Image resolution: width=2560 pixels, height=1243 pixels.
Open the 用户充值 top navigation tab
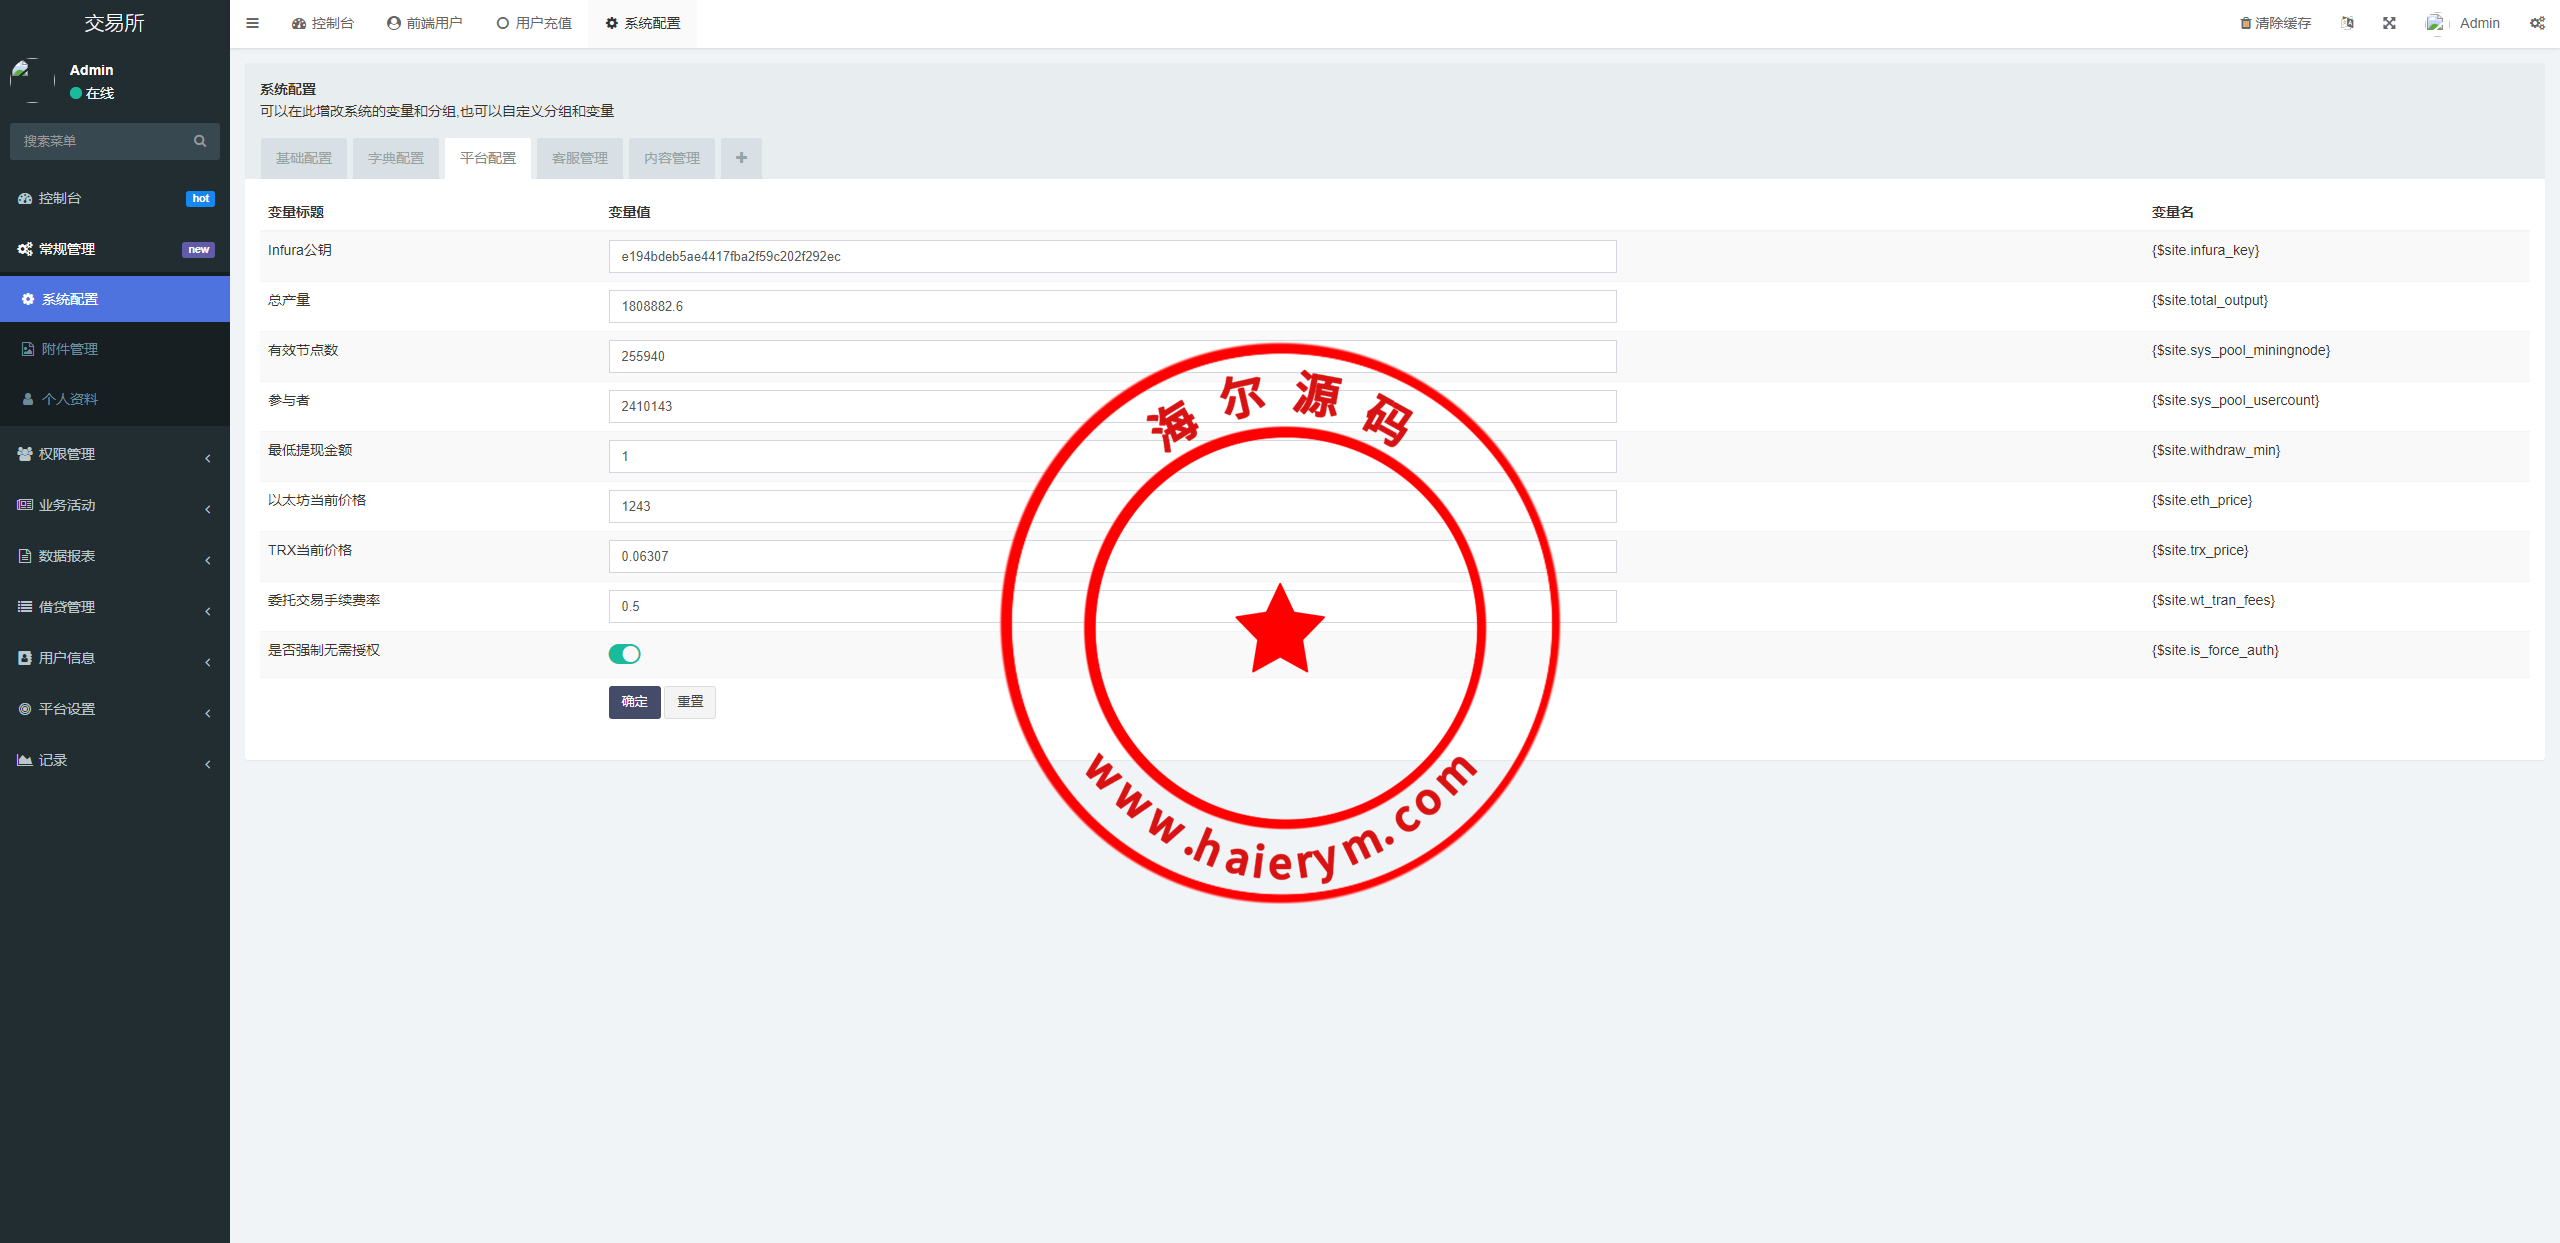534,23
